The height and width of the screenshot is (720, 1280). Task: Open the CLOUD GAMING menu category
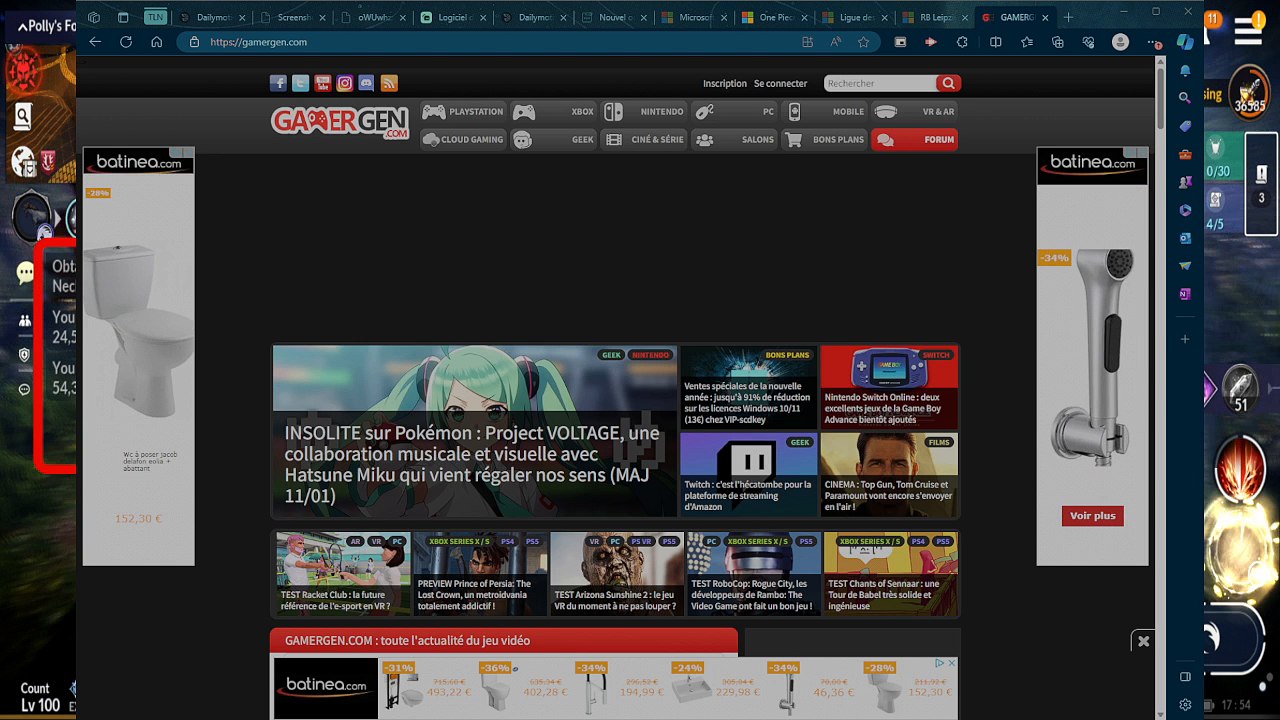[x=463, y=140]
